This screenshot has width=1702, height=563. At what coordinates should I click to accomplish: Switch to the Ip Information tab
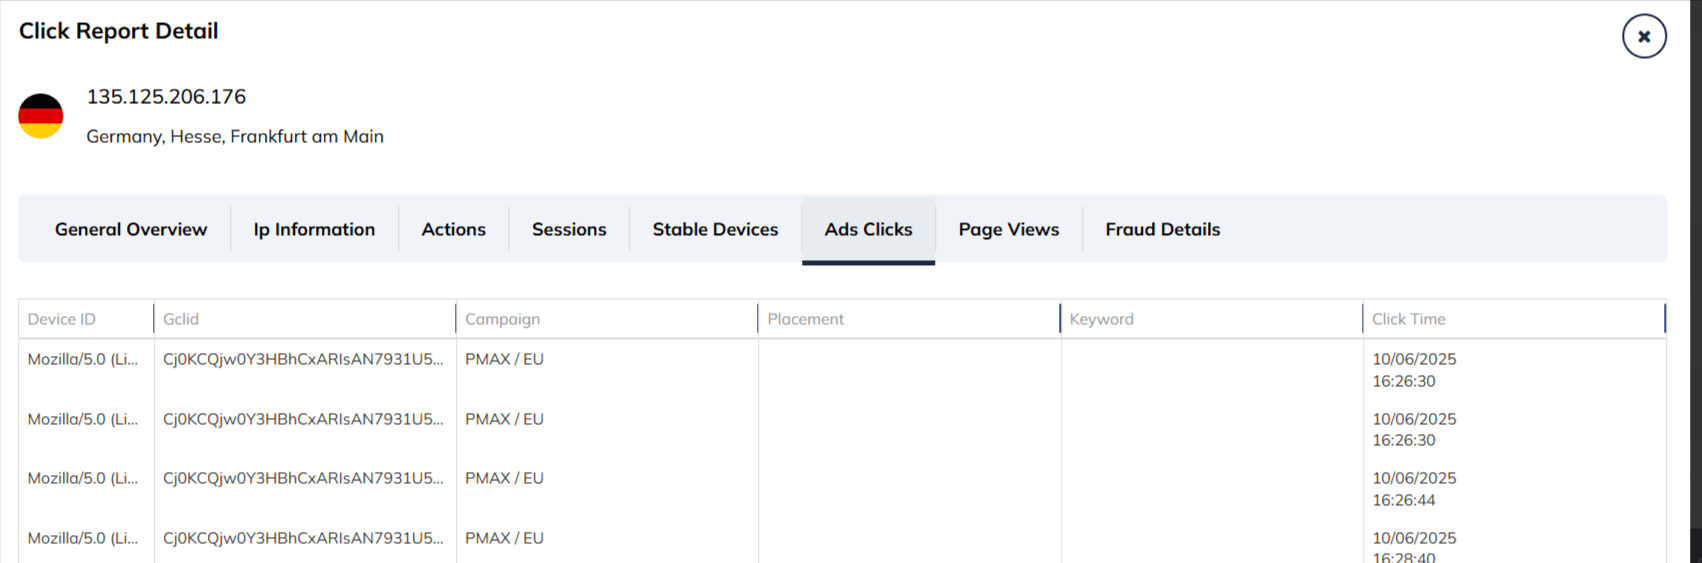(x=314, y=229)
